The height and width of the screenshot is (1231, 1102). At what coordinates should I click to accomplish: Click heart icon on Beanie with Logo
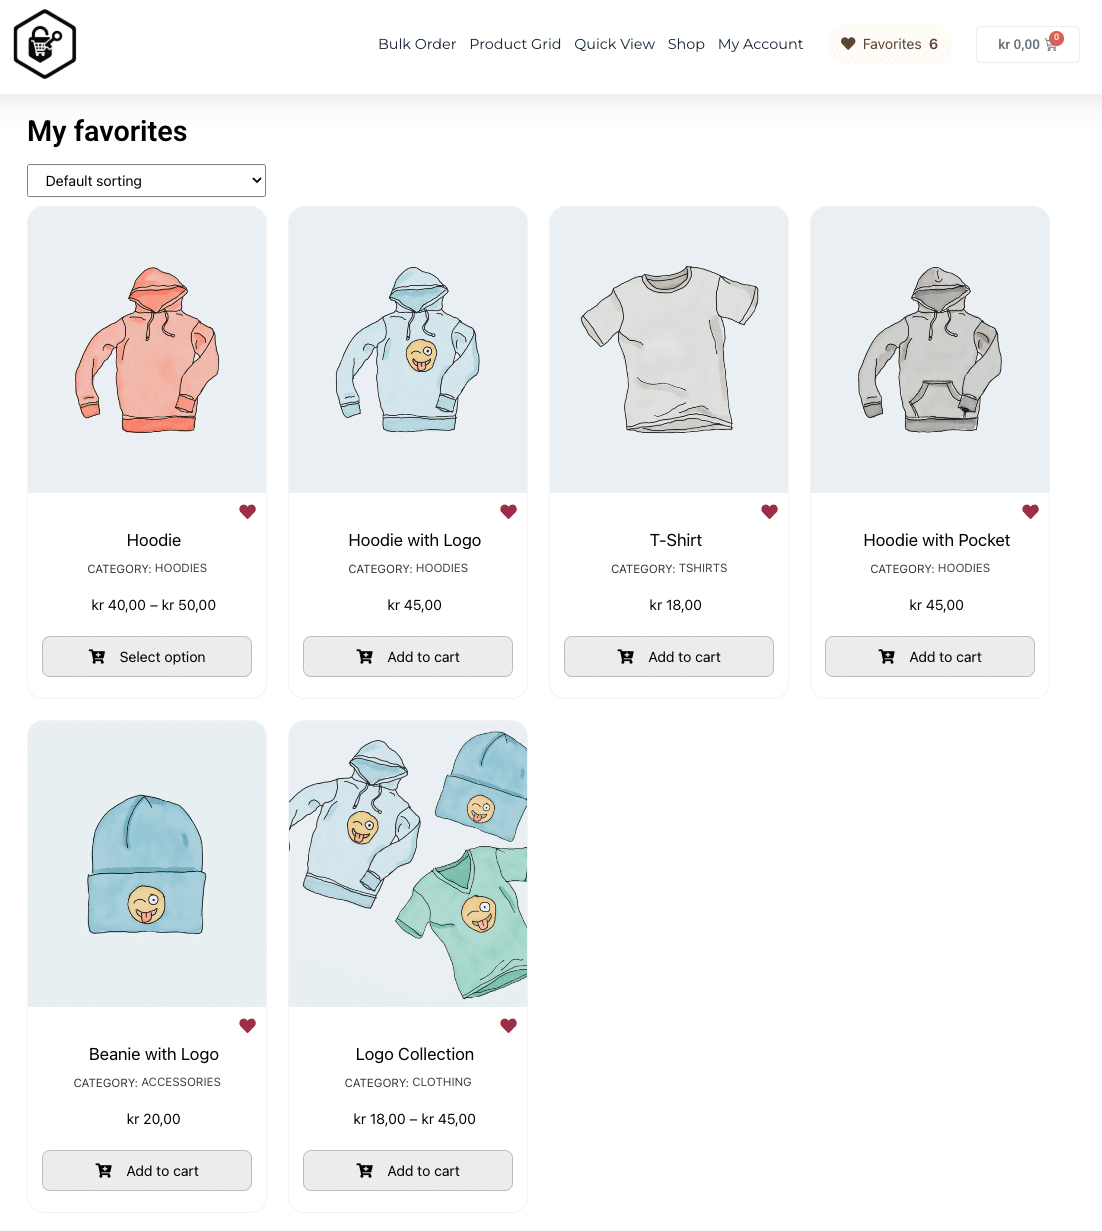click(248, 1025)
